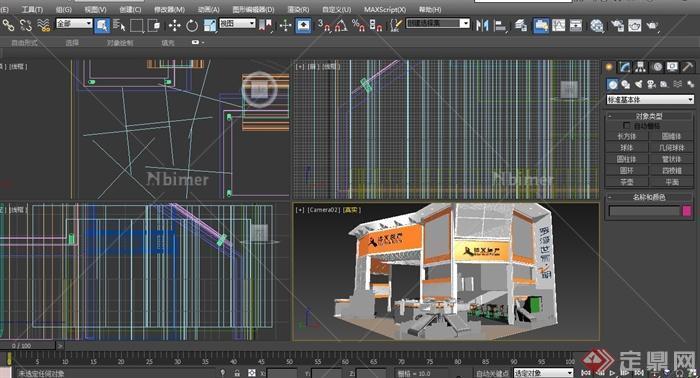Image resolution: width=700 pixels, height=378 pixels.
Task: Open the 工具(T) menu
Action: [x=32, y=9]
